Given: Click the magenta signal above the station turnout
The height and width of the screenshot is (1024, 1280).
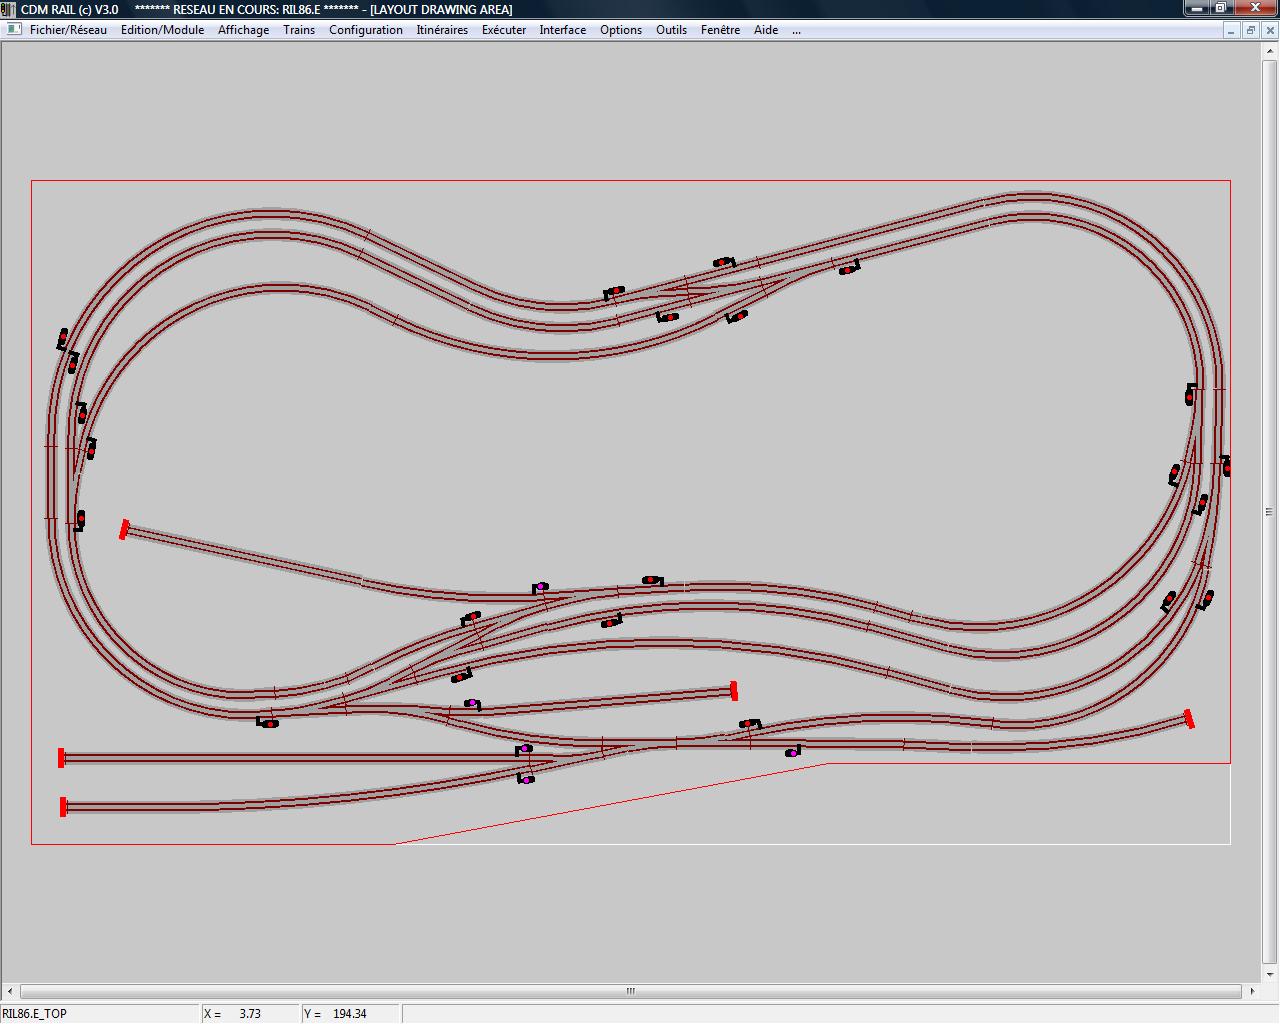Looking at the screenshot, I should [541, 587].
